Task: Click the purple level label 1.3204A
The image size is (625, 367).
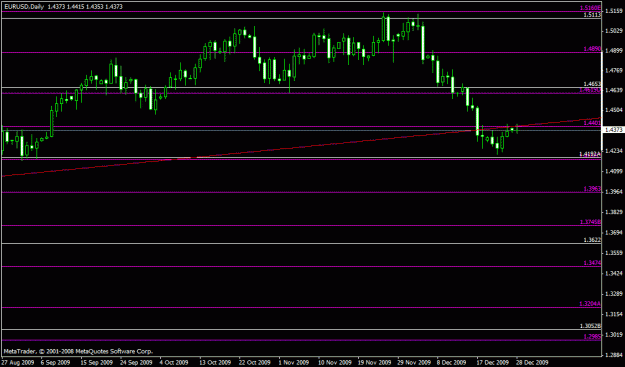Action: 590,304
